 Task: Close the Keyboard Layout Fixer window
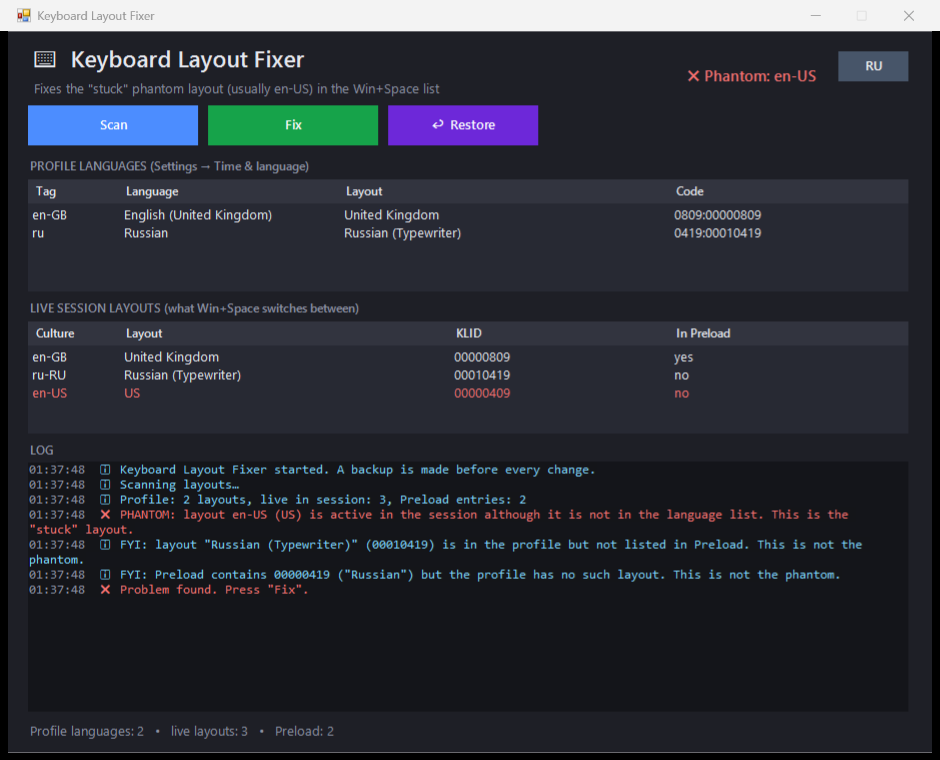pos(909,16)
